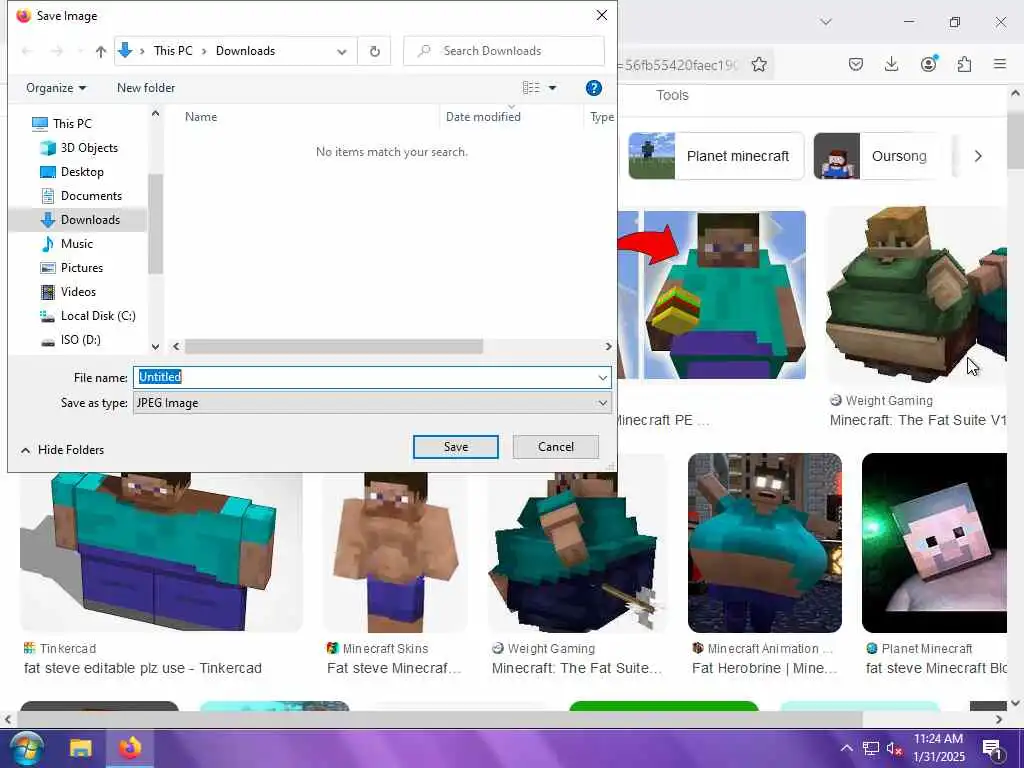
Task: Cancel the Save Image dialog
Action: [556, 447]
